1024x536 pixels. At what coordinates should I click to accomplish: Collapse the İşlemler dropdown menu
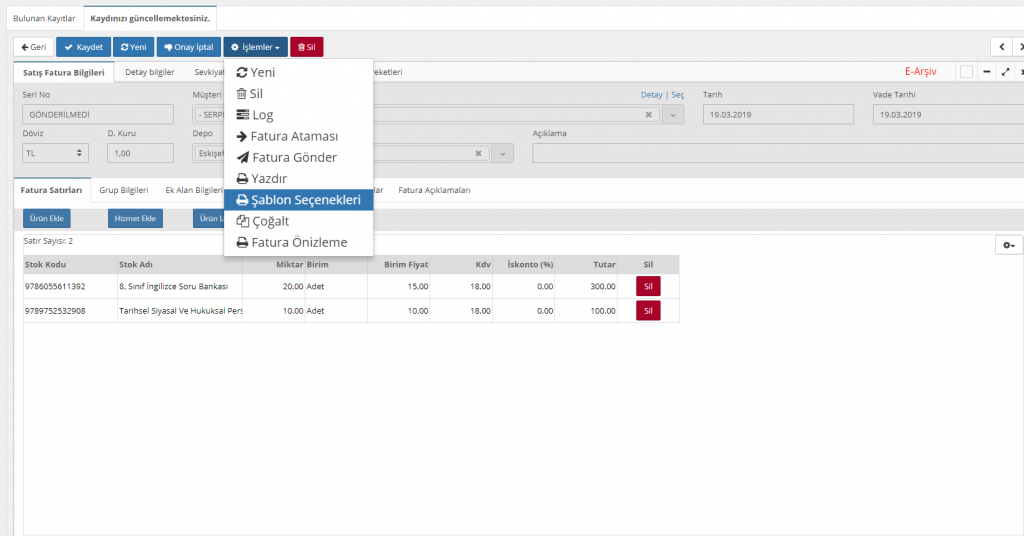point(255,47)
